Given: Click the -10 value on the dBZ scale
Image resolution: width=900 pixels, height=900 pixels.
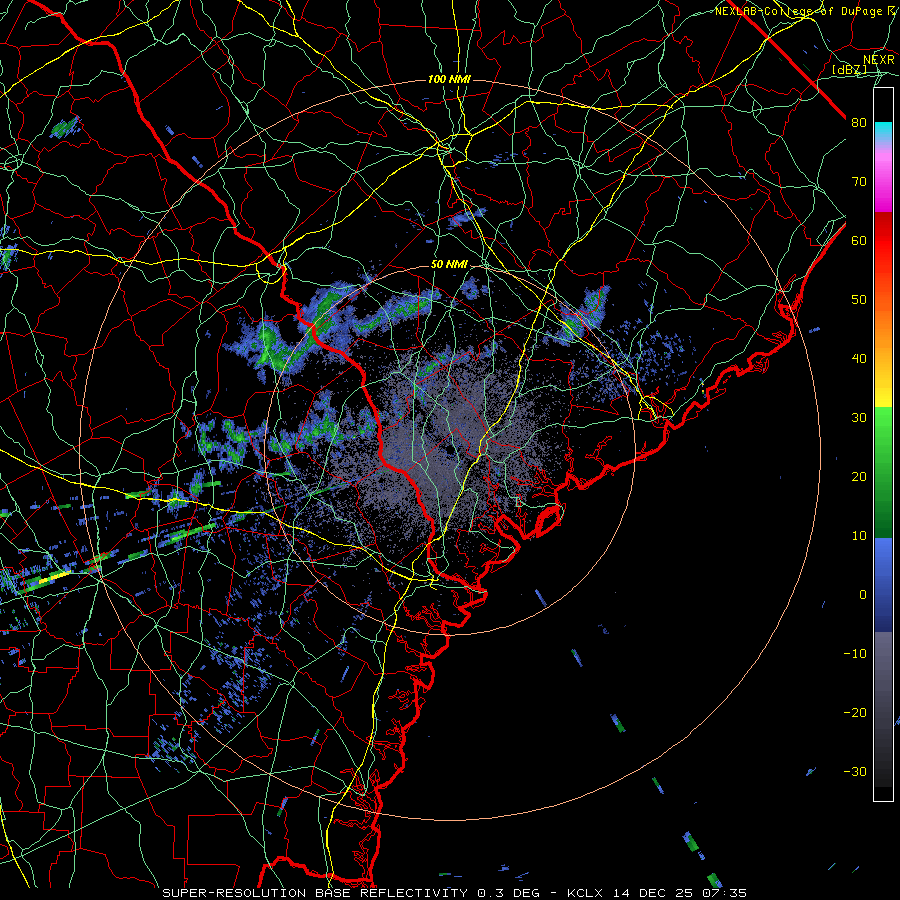Looking at the screenshot, I should (x=855, y=654).
